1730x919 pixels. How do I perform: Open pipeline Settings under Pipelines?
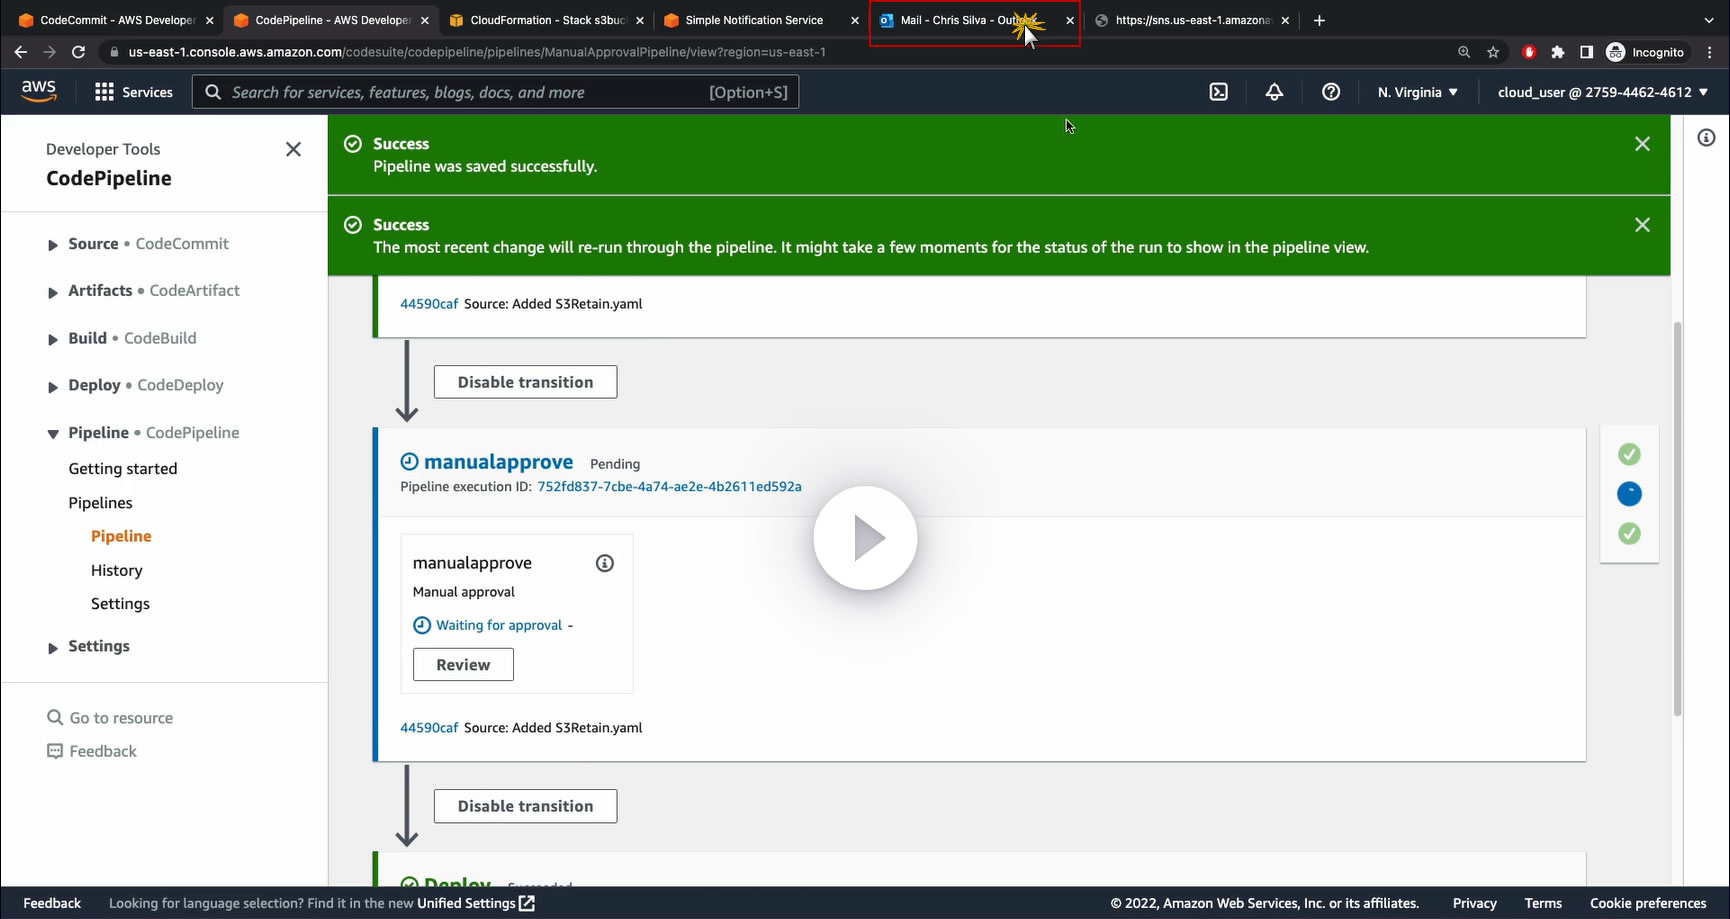120,604
